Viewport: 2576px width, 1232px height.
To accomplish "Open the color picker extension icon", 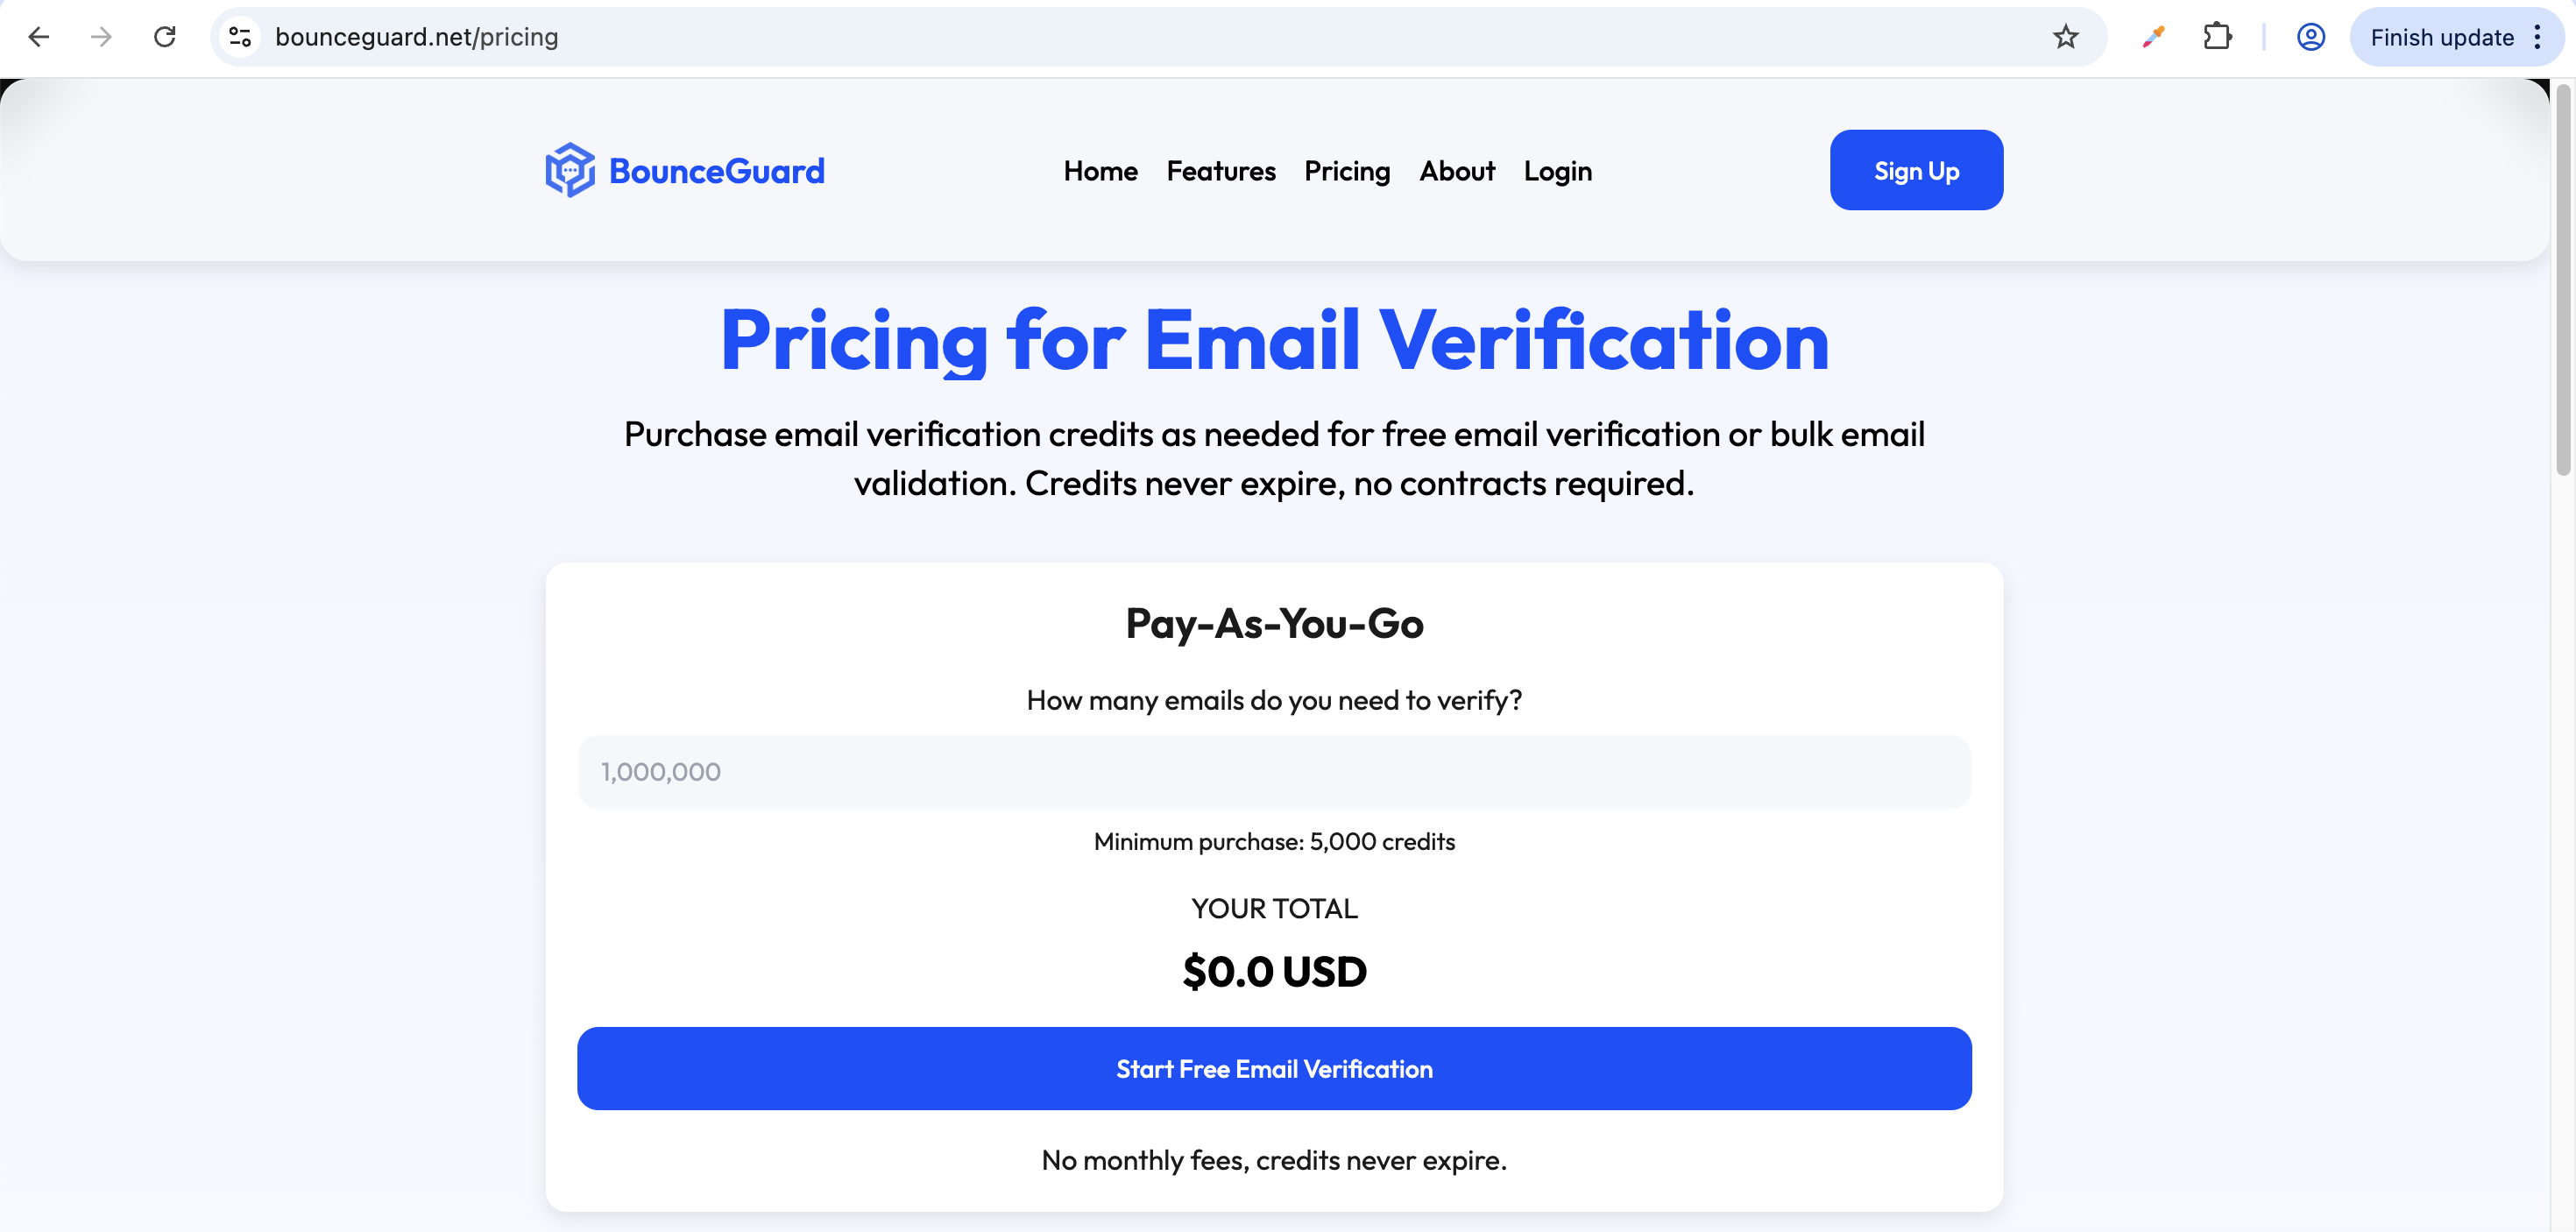I will click(x=2153, y=37).
